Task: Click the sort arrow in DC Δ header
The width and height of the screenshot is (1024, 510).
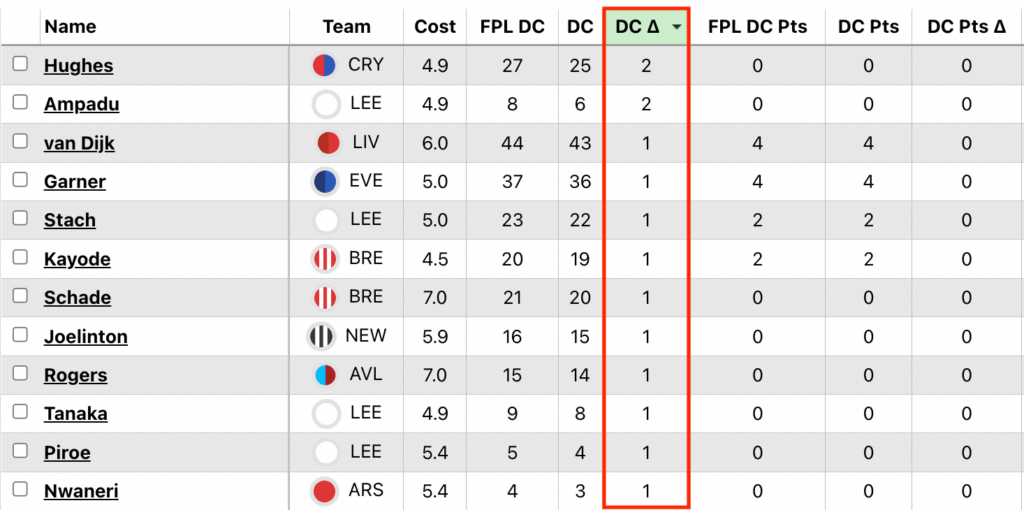Action: click(x=678, y=28)
